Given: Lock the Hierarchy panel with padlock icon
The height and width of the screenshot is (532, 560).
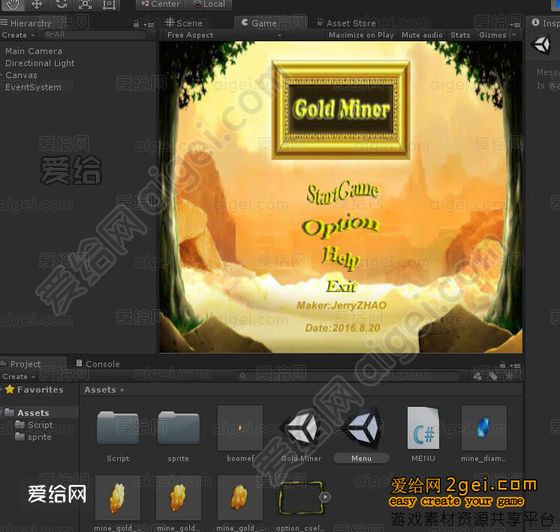Looking at the screenshot, I should tap(136, 24).
